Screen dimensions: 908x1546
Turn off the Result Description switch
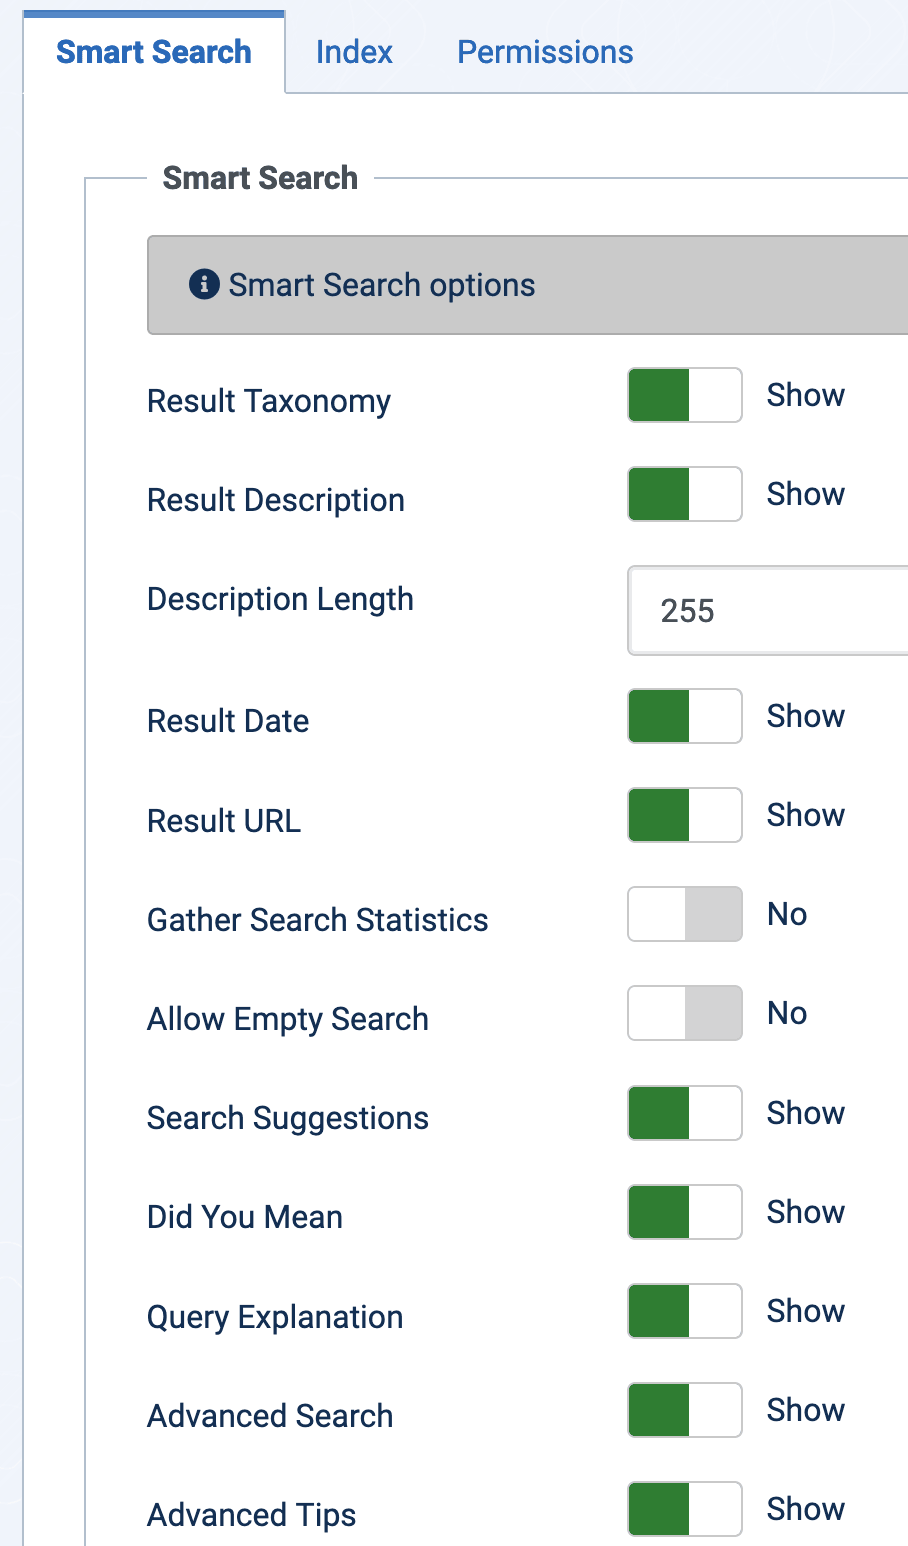point(685,494)
